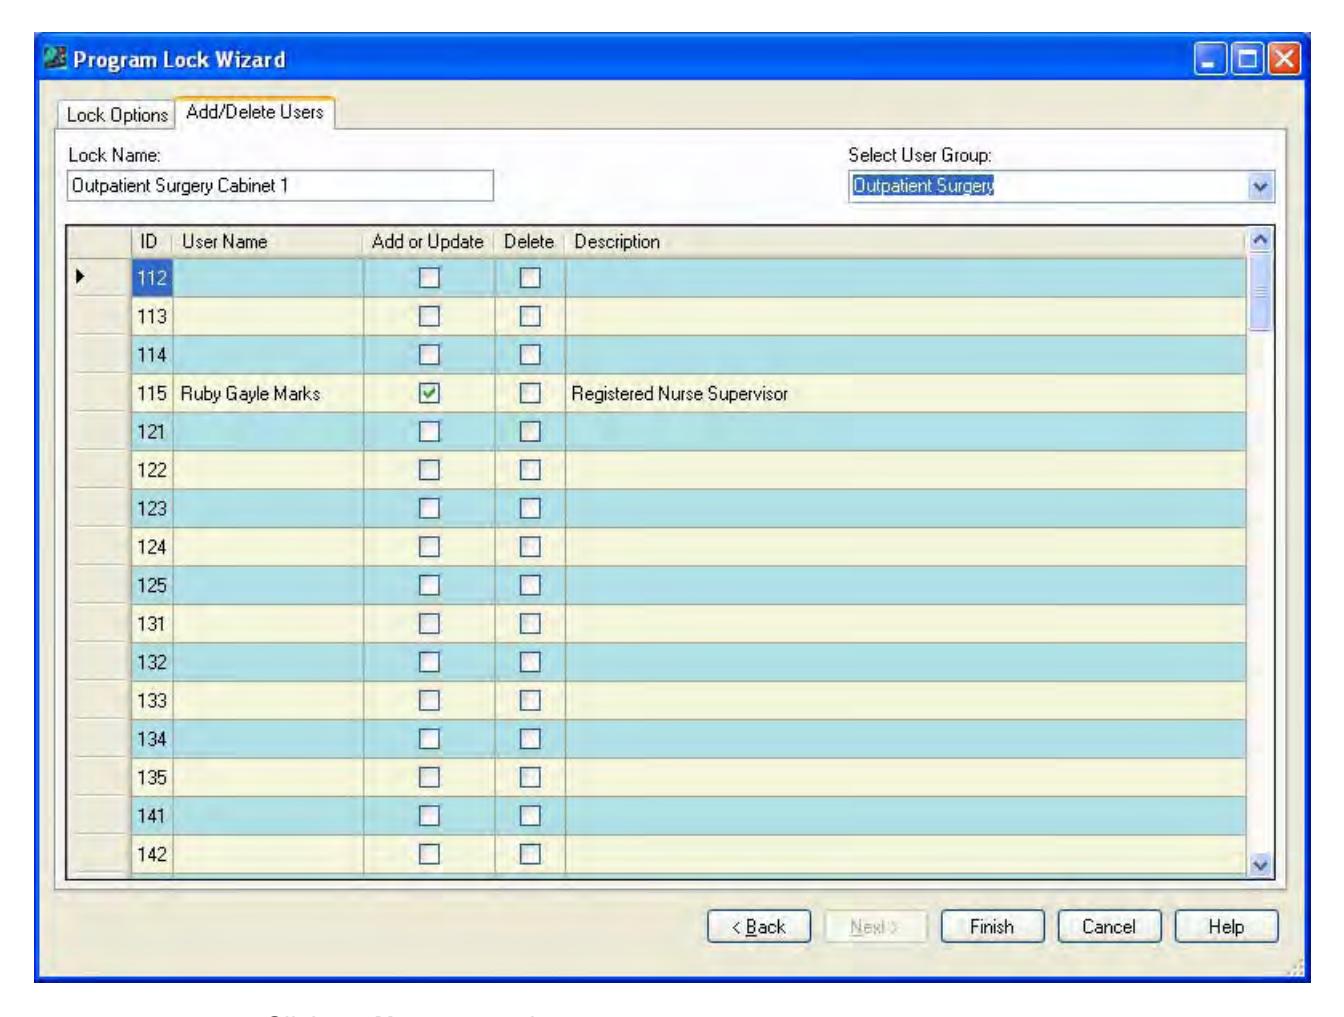This screenshot has width=1344, height=1017.
Task: Open Help for the wizard
Action: [1226, 927]
